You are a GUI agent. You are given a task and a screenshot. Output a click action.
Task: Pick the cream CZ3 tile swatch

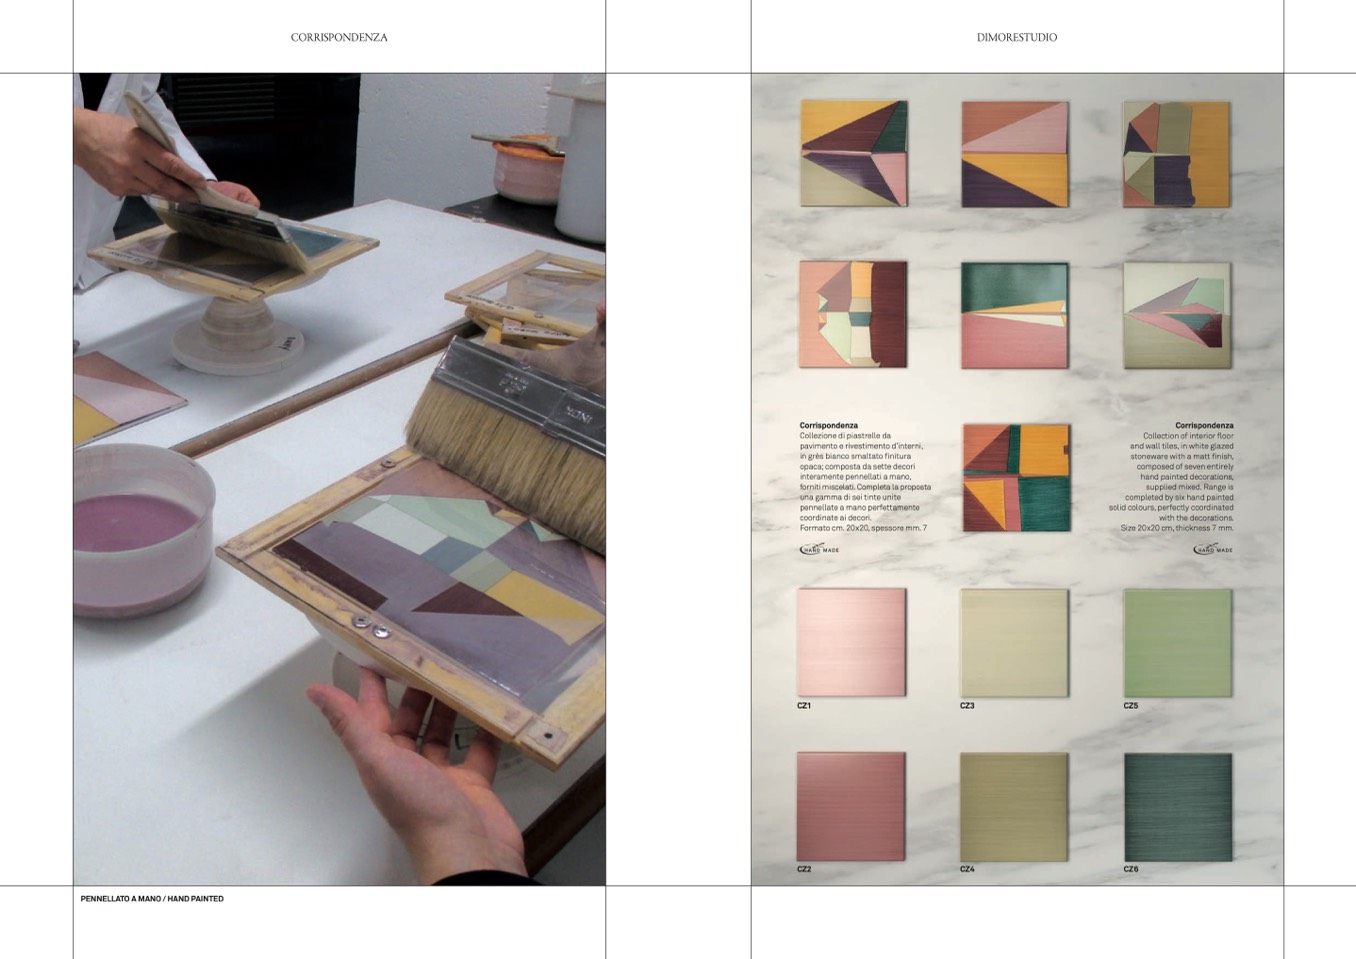[1014, 642]
